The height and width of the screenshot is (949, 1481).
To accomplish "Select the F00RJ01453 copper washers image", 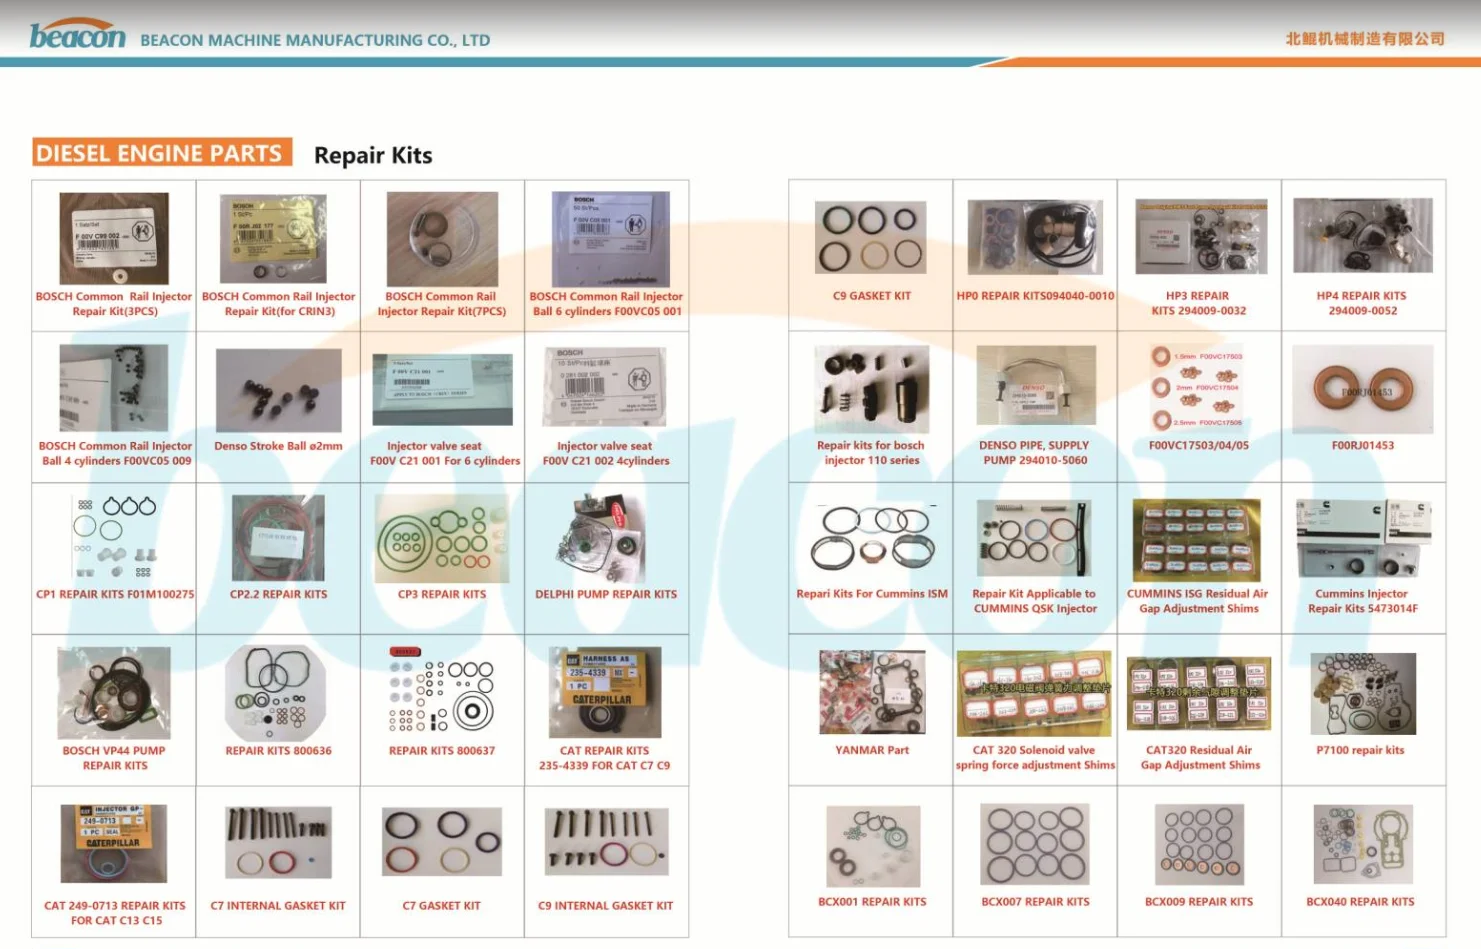I will (1362, 390).
